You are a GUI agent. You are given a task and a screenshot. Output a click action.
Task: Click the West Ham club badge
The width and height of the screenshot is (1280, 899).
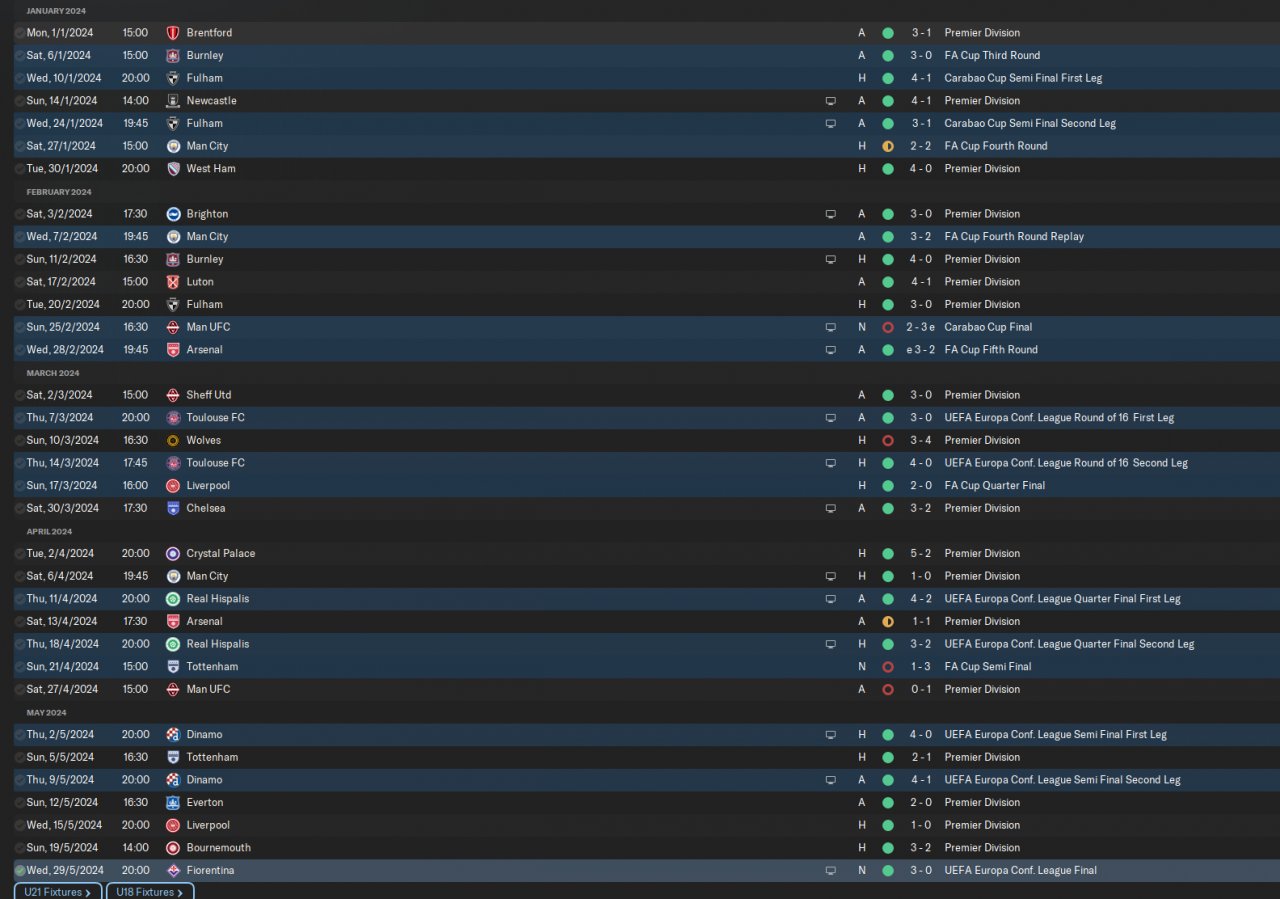pyautogui.click(x=173, y=169)
